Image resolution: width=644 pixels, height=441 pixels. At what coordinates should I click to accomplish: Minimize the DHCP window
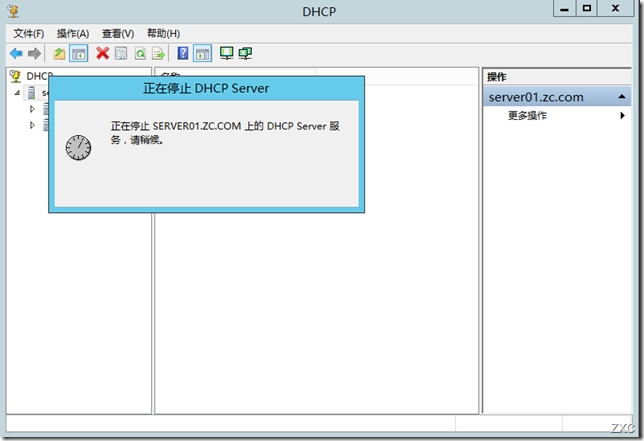565,9
